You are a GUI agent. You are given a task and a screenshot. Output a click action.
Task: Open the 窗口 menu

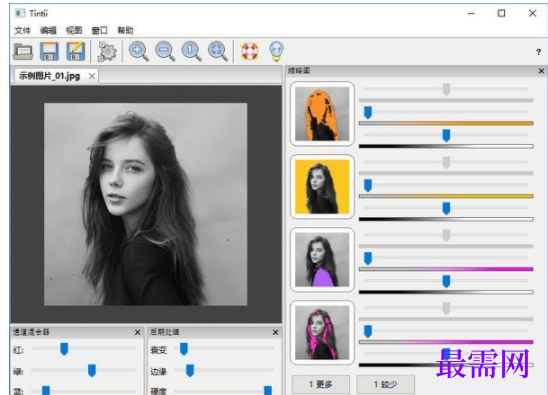[99, 30]
